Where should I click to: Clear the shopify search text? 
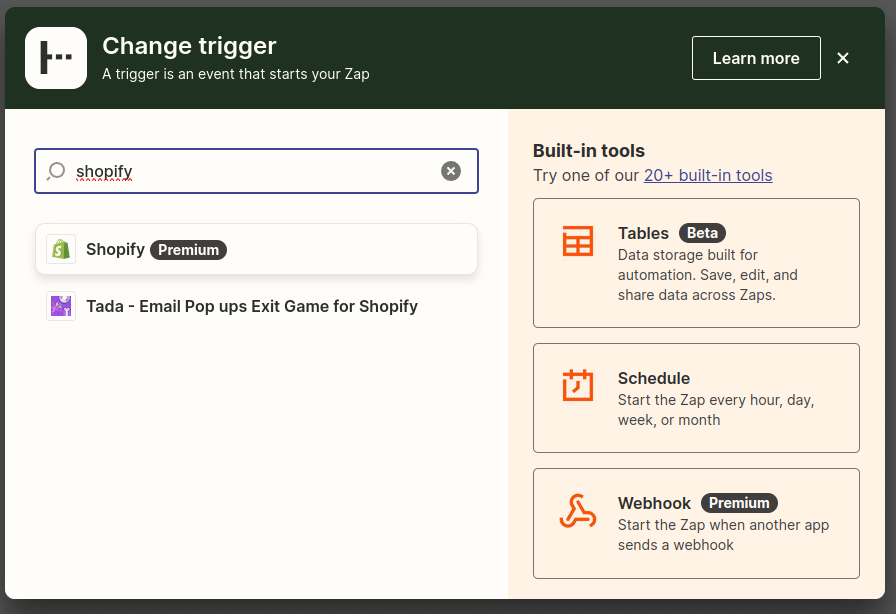(451, 171)
